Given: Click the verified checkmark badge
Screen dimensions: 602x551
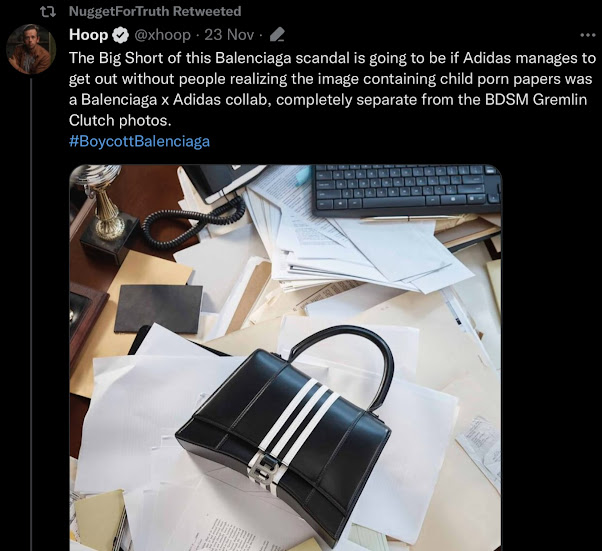Looking at the screenshot, I should click(121, 35).
